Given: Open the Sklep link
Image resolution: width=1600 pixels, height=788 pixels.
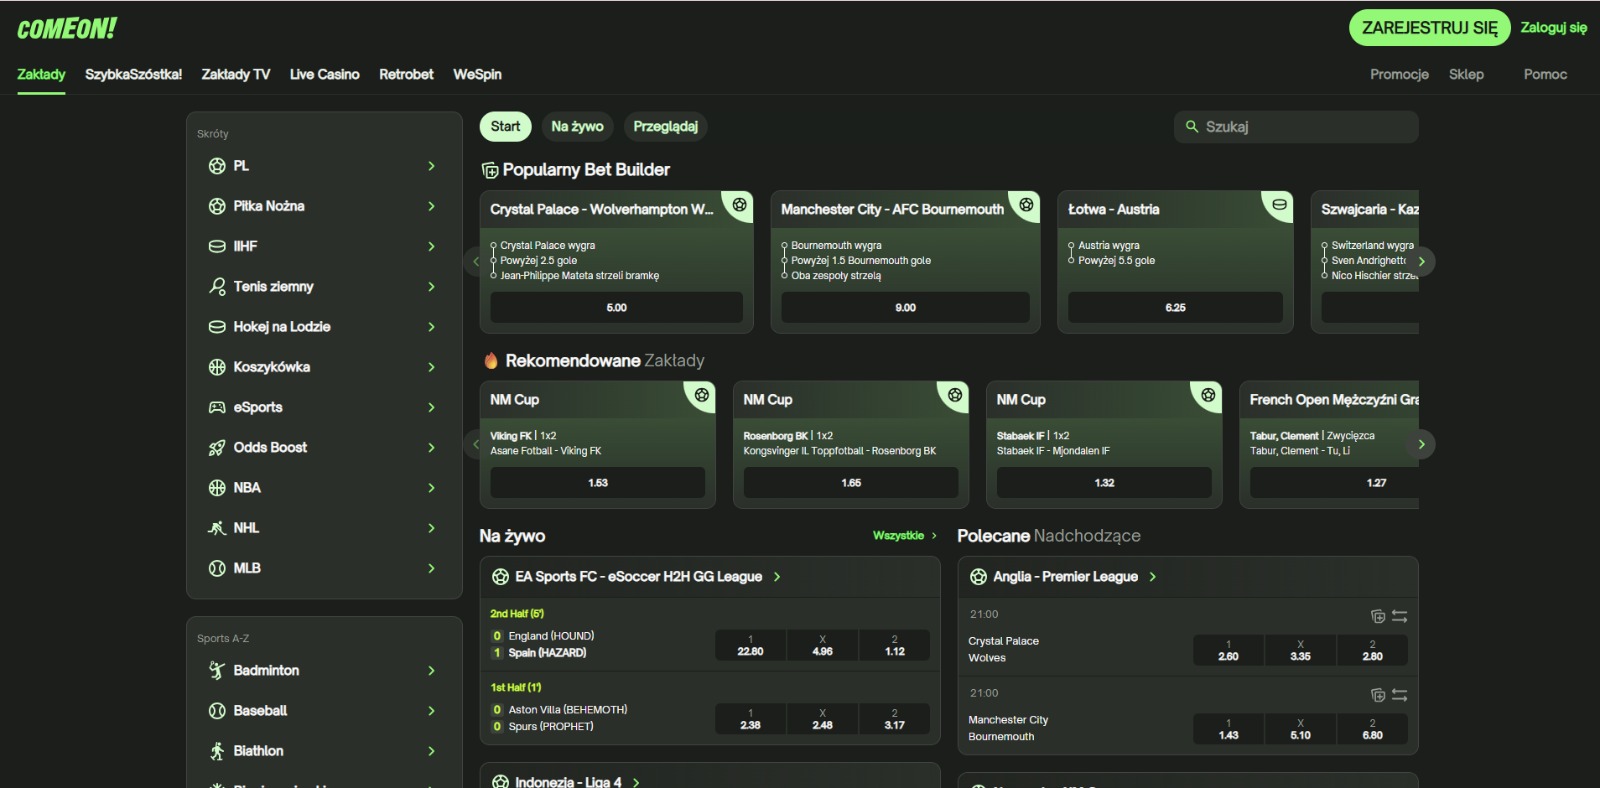Looking at the screenshot, I should coord(1466,74).
